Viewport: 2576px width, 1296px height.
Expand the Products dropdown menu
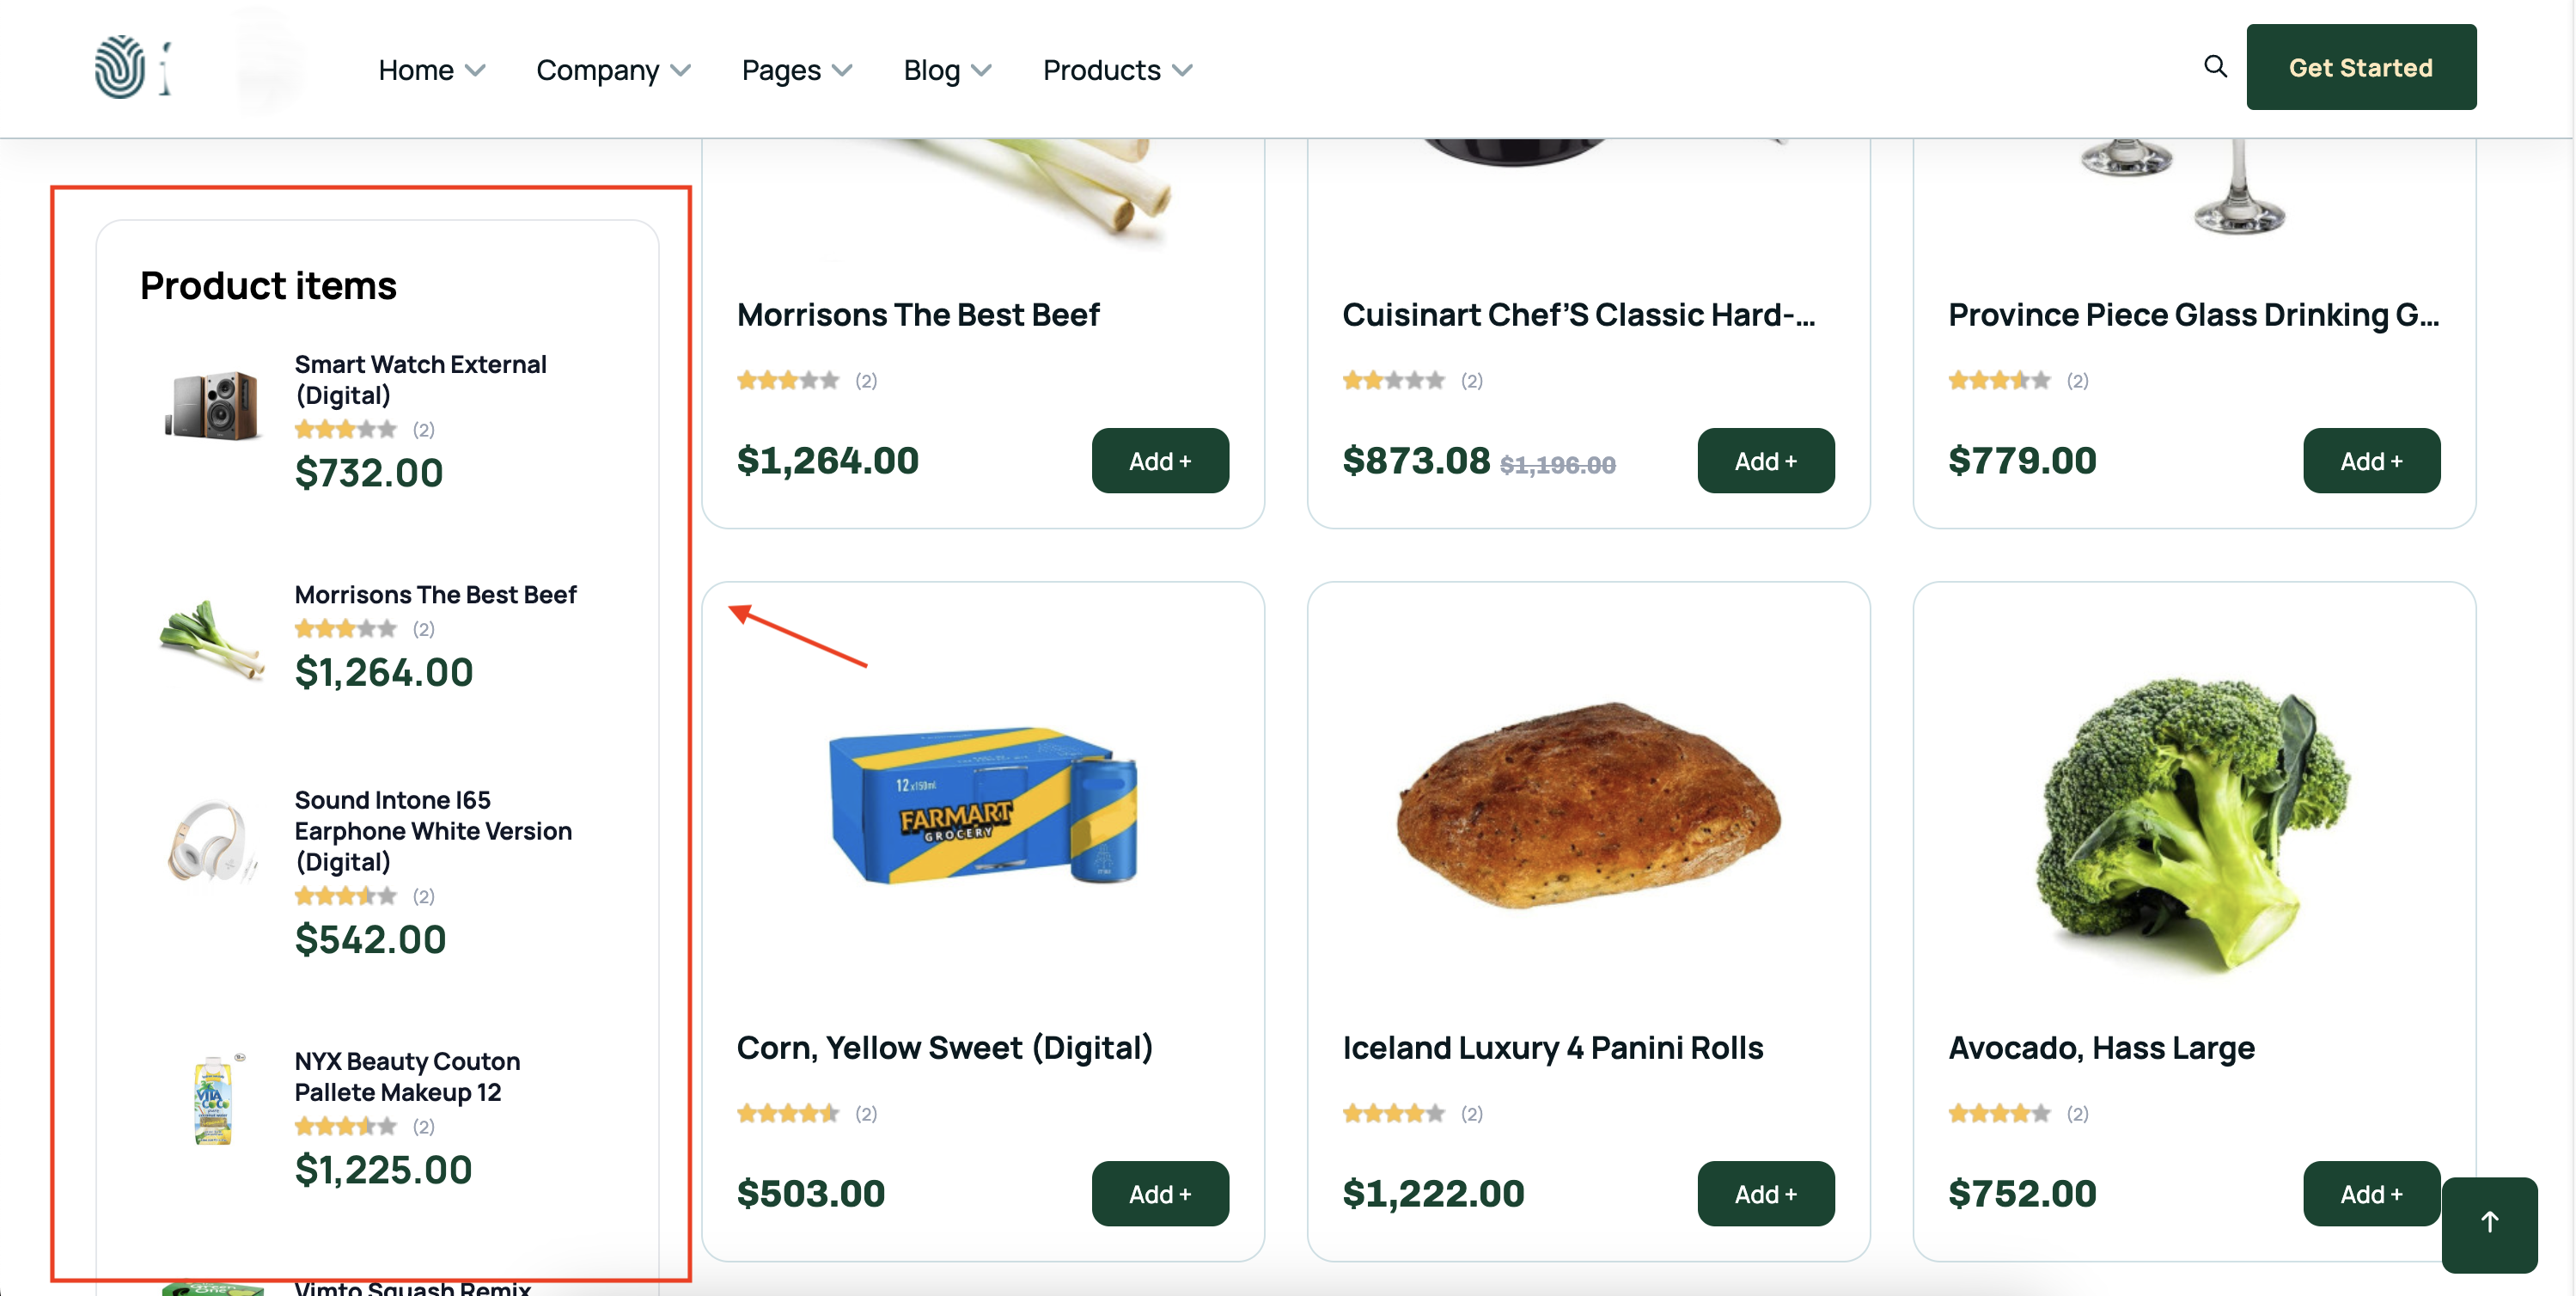pos(1117,70)
